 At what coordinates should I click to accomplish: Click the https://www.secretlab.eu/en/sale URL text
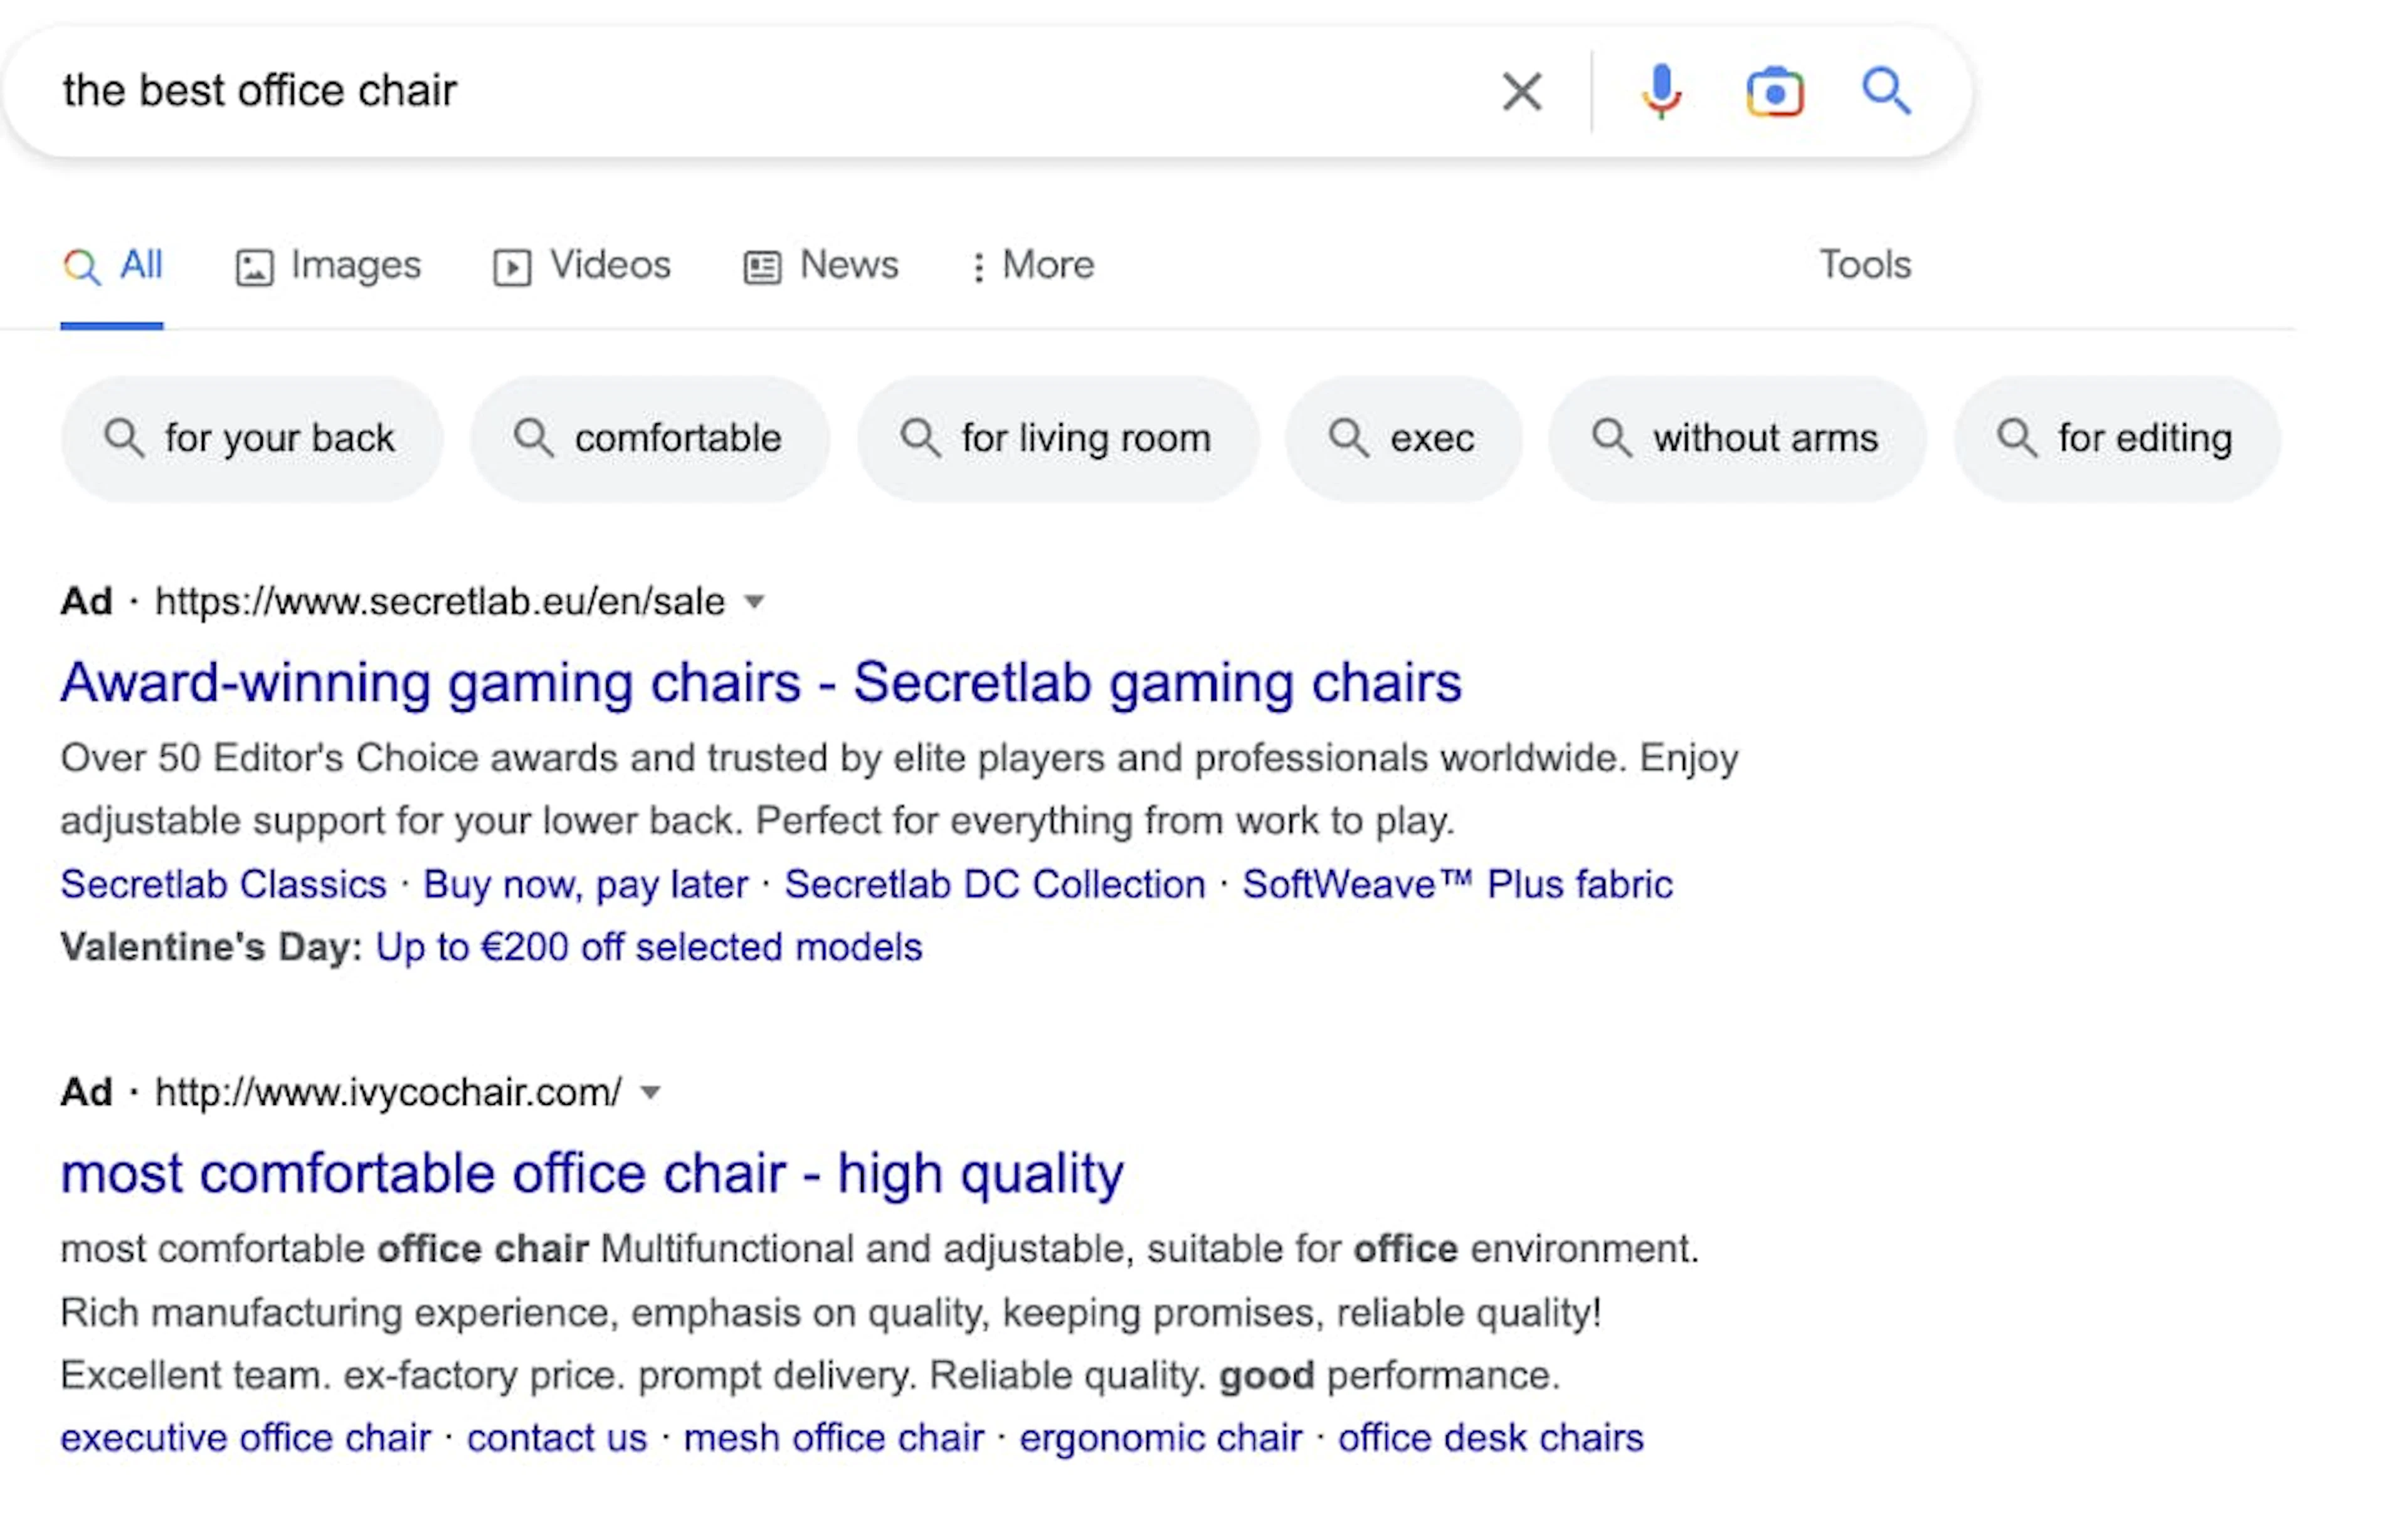pyautogui.click(x=440, y=603)
